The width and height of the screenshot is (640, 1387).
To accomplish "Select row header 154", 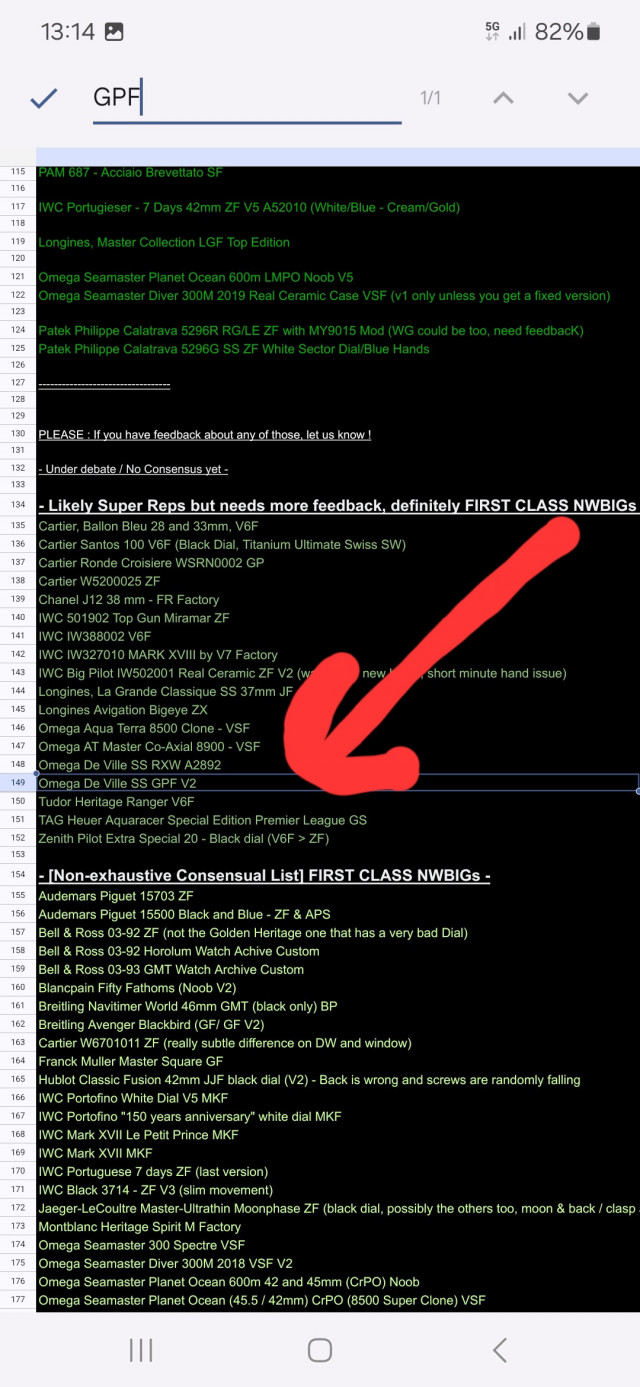I will click(x=18, y=876).
